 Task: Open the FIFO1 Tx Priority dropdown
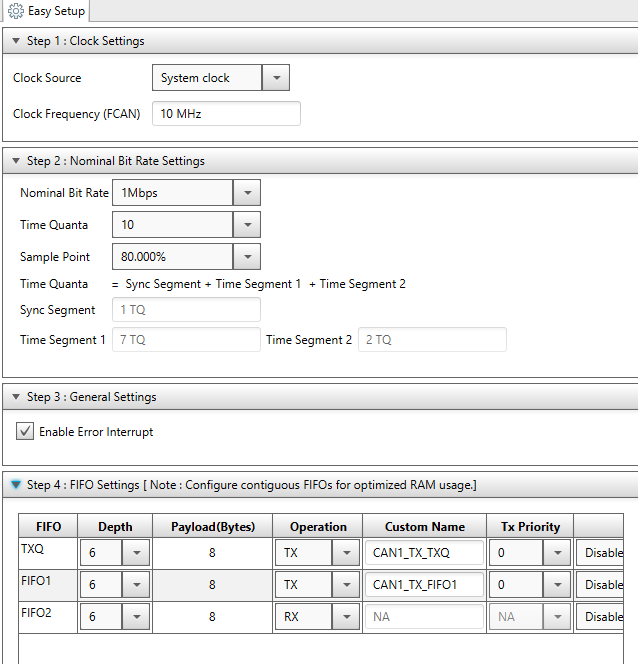click(x=557, y=585)
